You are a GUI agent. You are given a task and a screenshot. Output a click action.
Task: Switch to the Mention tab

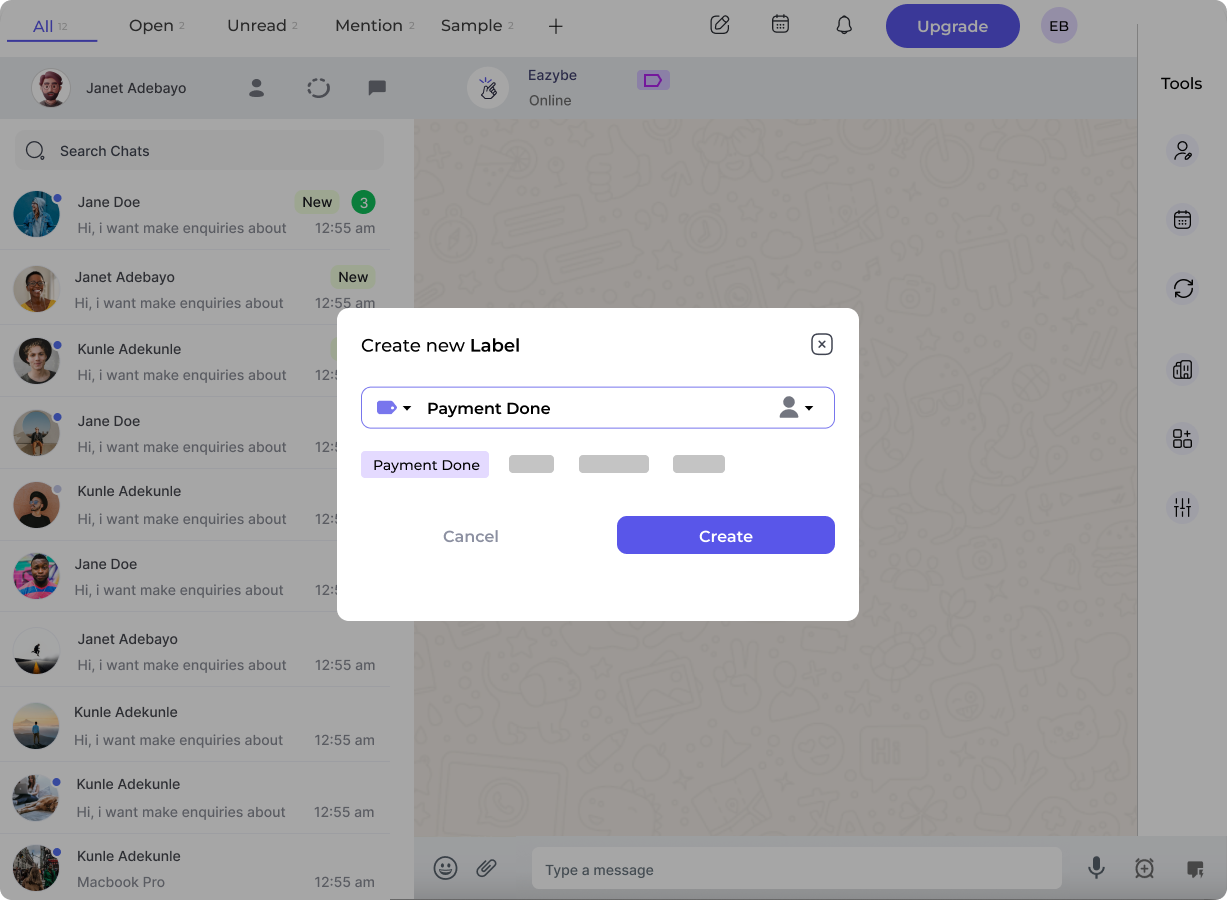pyautogui.click(x=375, y=26)
